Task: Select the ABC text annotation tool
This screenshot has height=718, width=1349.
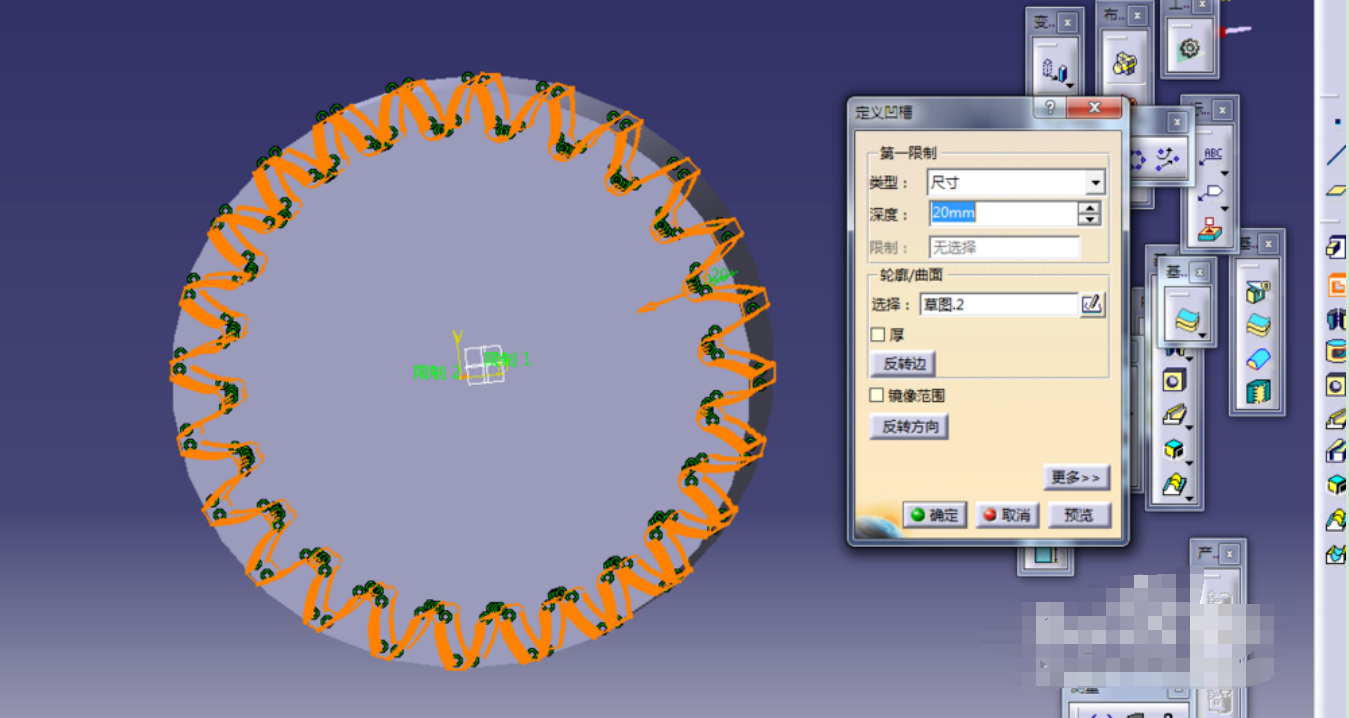Action: [1212, 154]
